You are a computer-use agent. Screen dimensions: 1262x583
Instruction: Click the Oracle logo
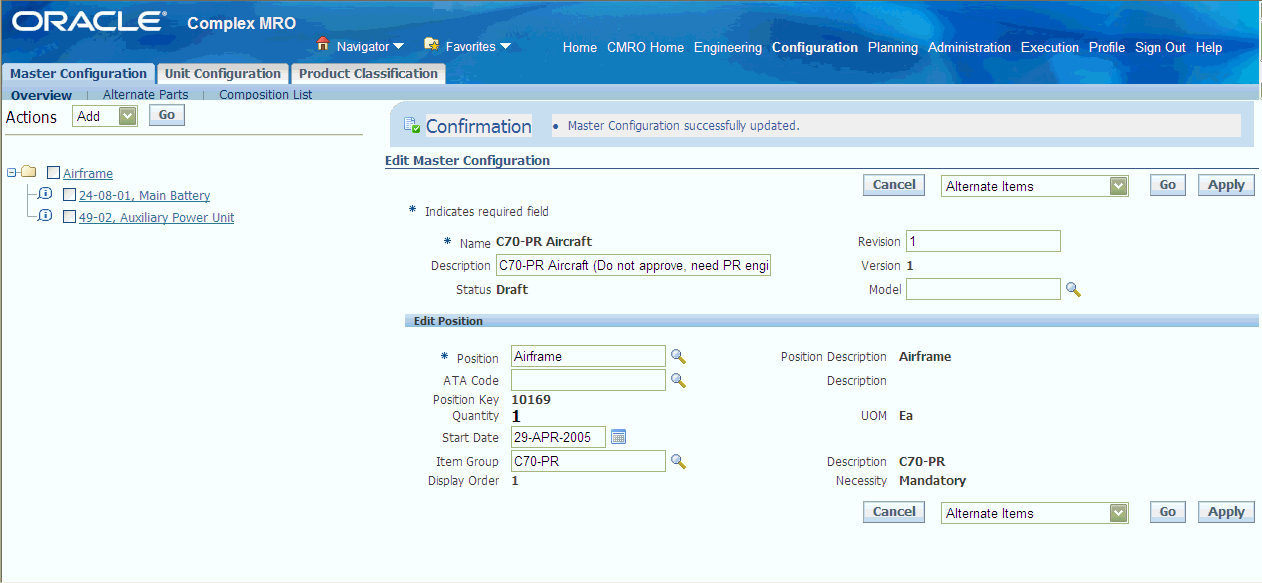click(x=89, y=21)
